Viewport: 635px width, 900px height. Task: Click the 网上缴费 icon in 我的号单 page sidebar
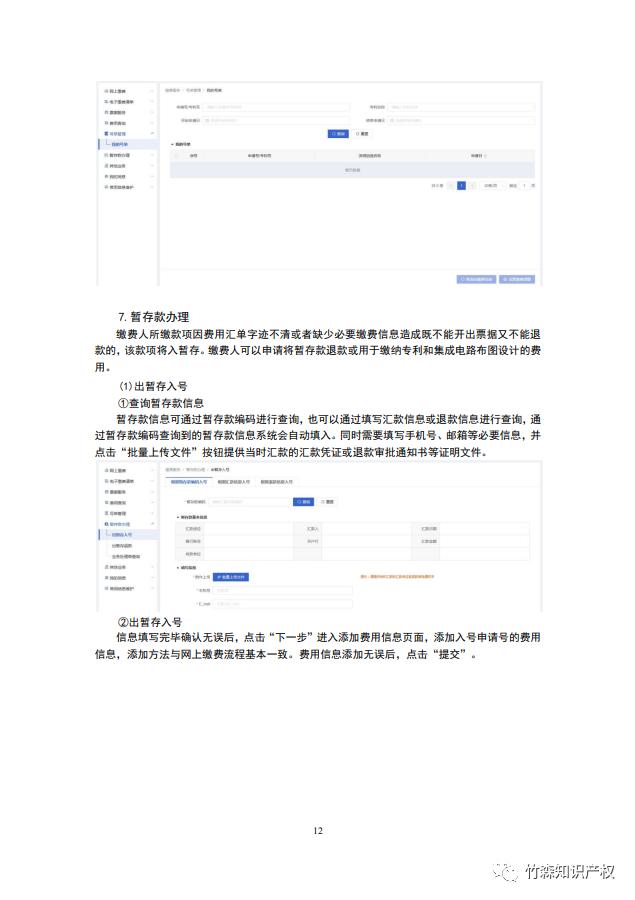[106, 91]
